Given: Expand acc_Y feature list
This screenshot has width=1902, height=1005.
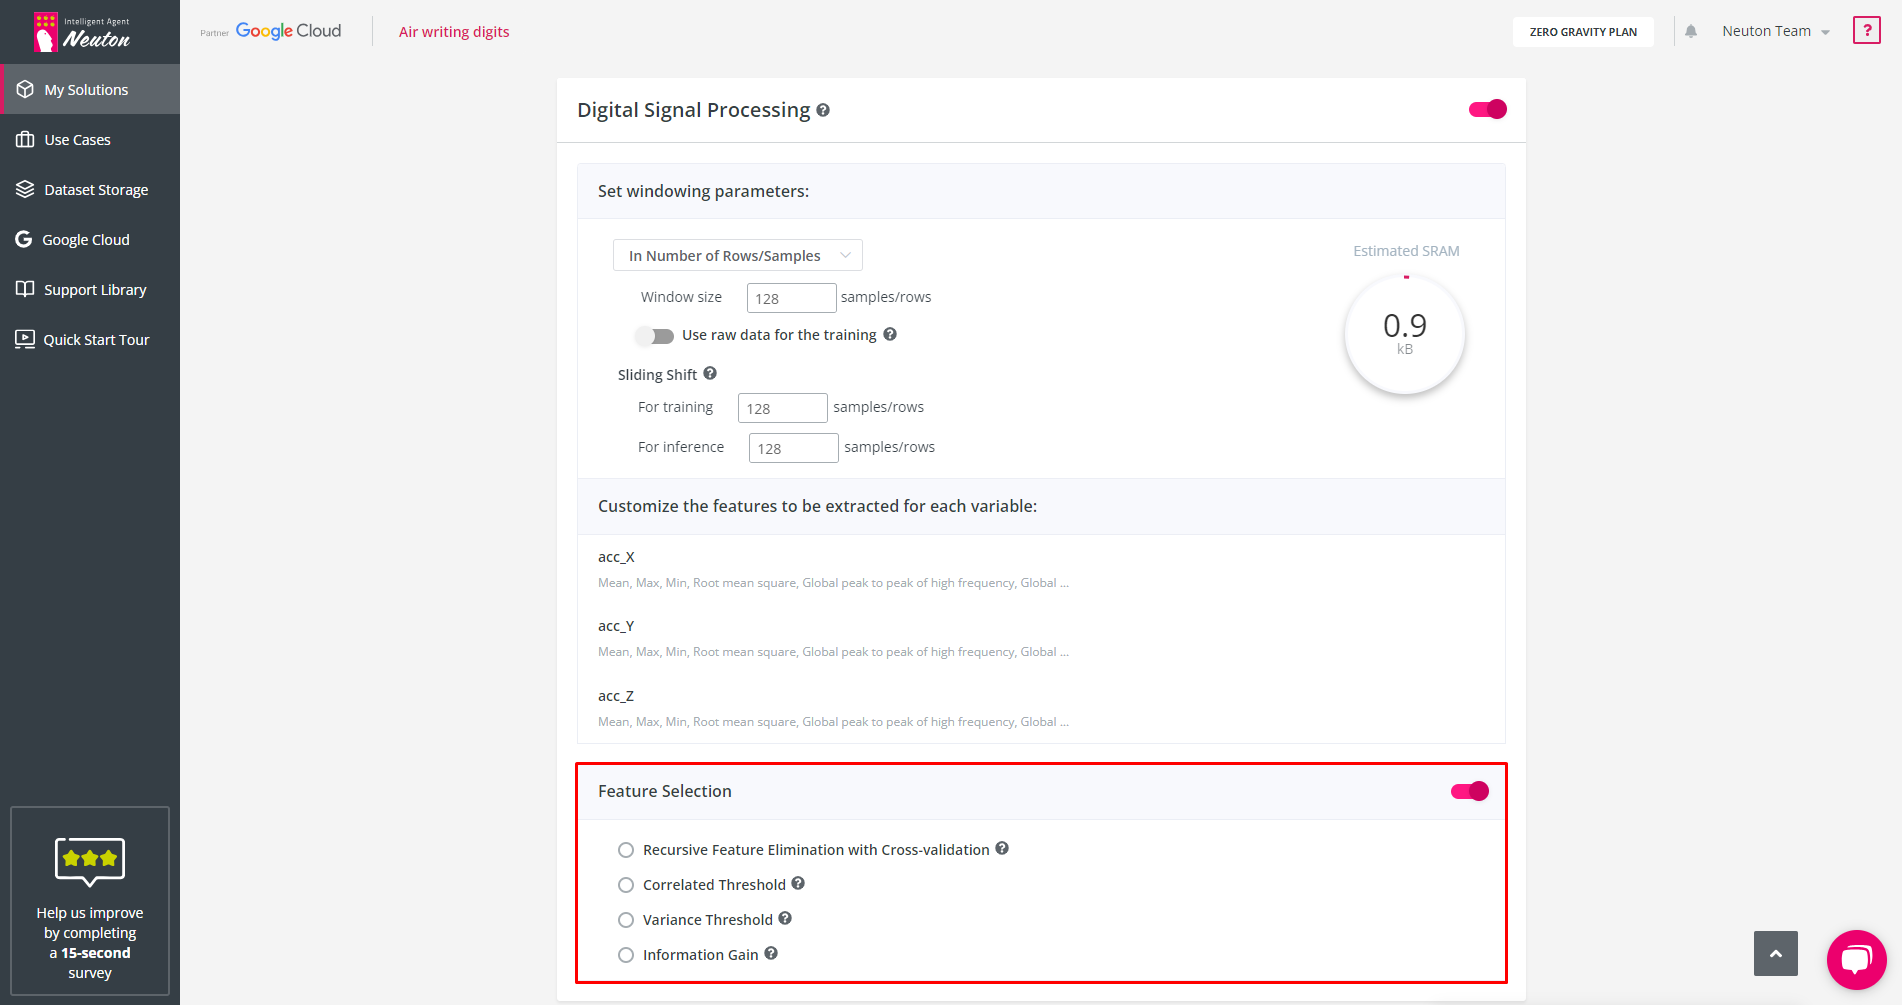Looking at the screenshot, I should click(833, 639).
